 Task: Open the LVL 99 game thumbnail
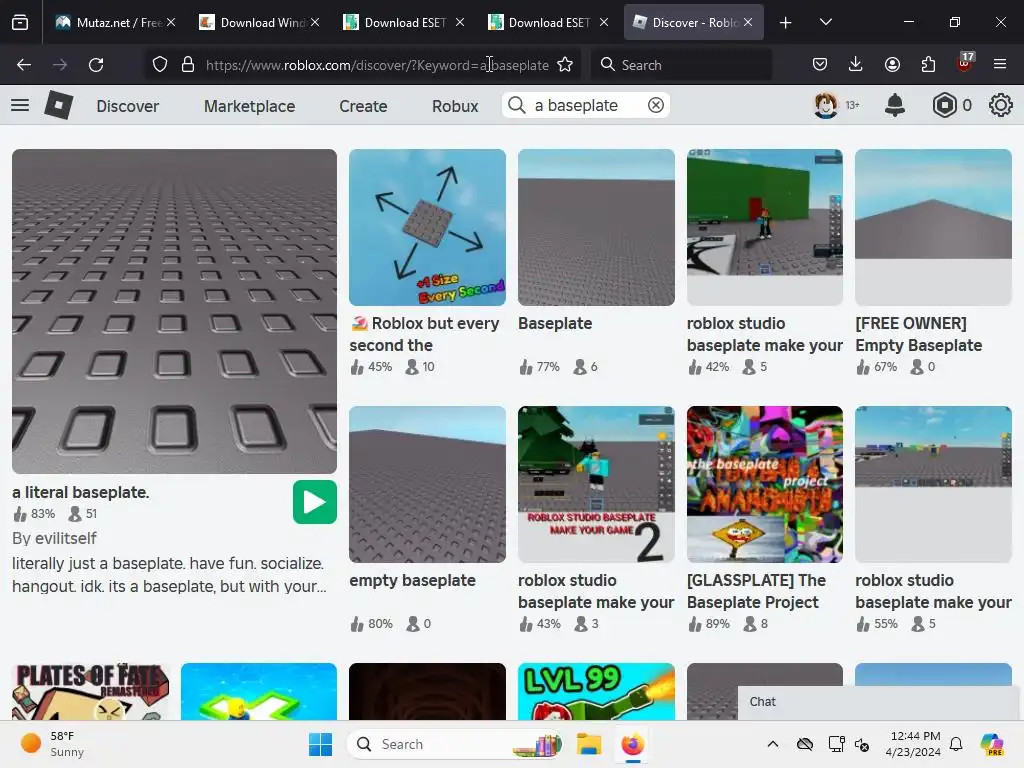[596, 692]
